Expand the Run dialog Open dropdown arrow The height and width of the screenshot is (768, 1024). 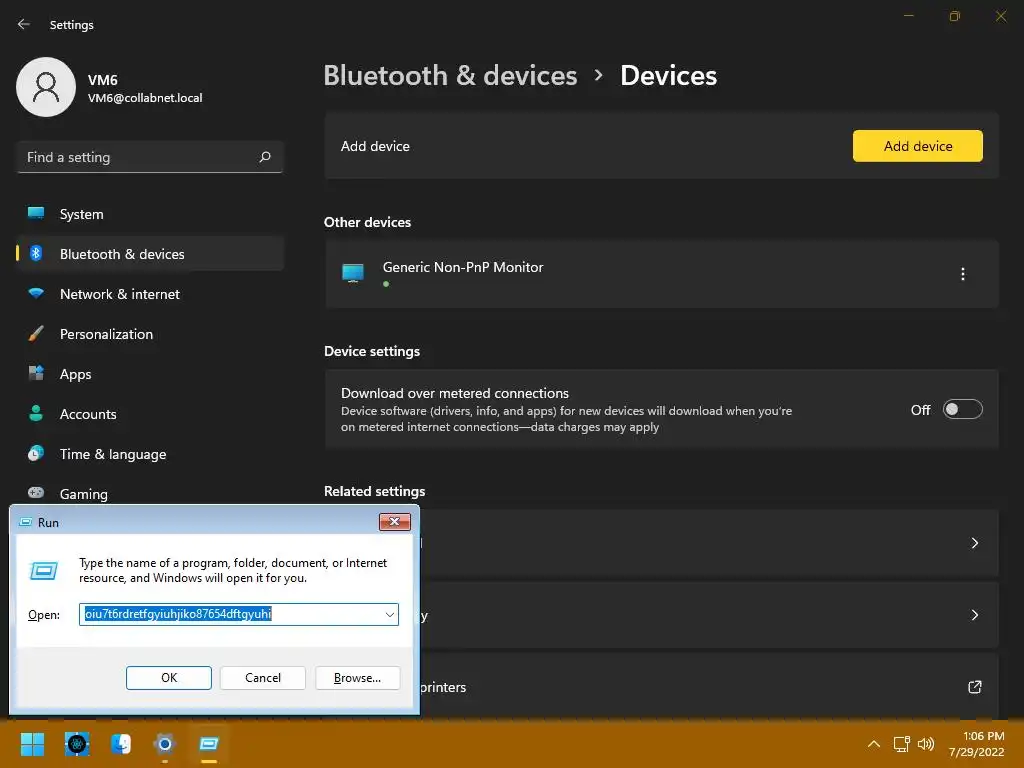389,615
